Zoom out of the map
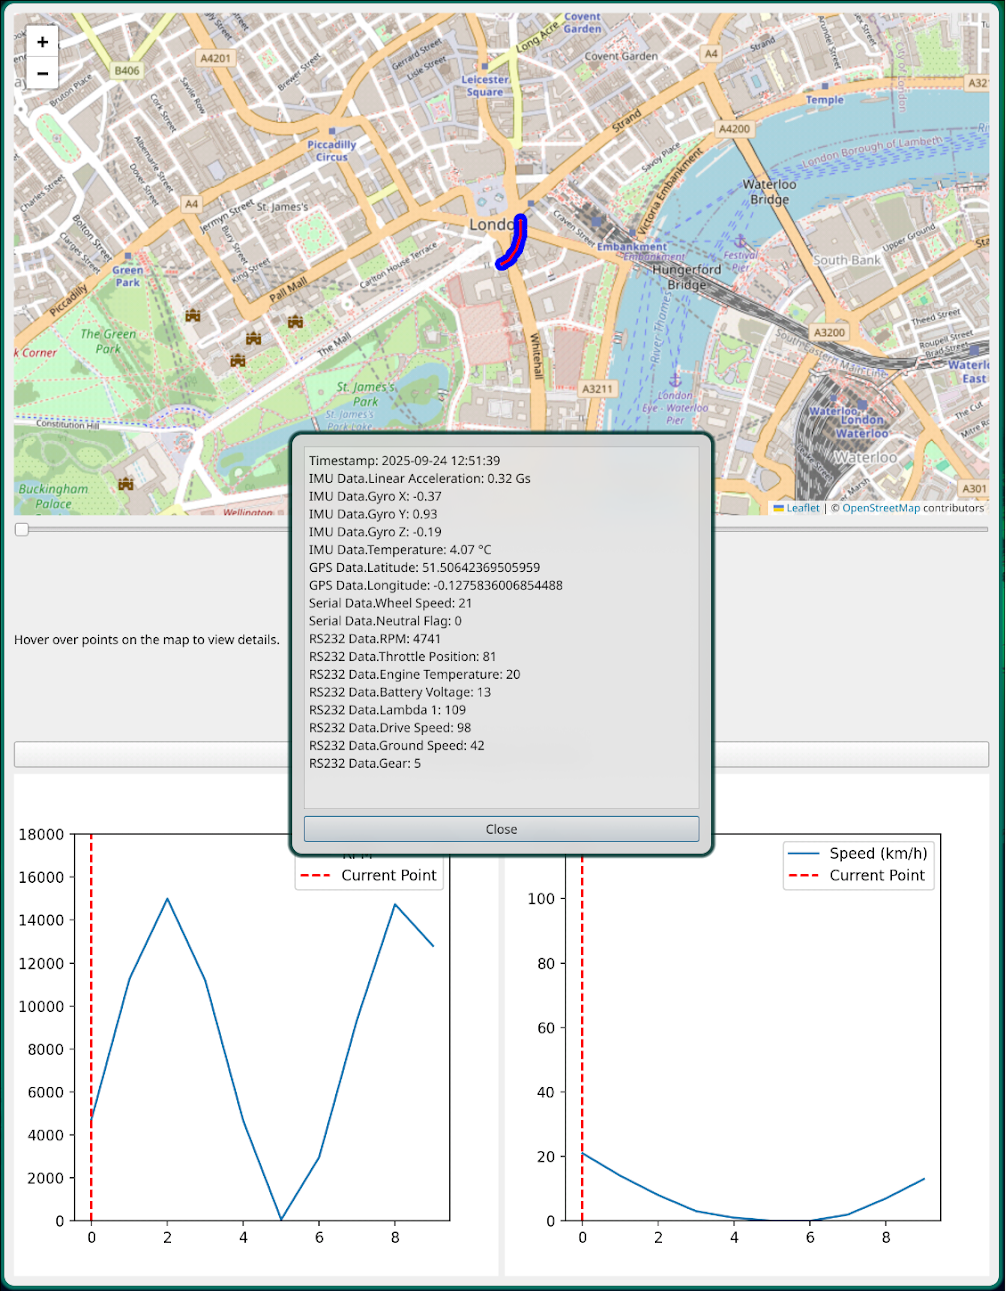 click(42, 73)
